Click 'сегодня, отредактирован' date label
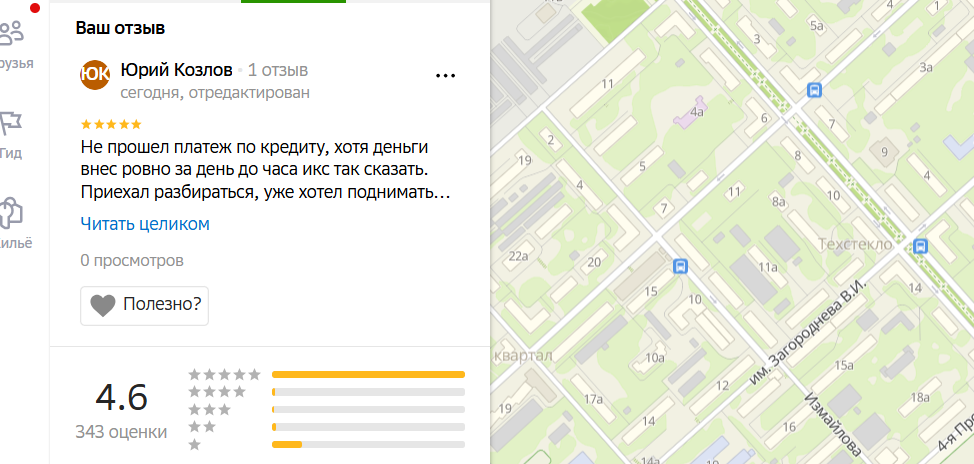Image resolution: width=974 pixels, height=464 pixels. 215,93
